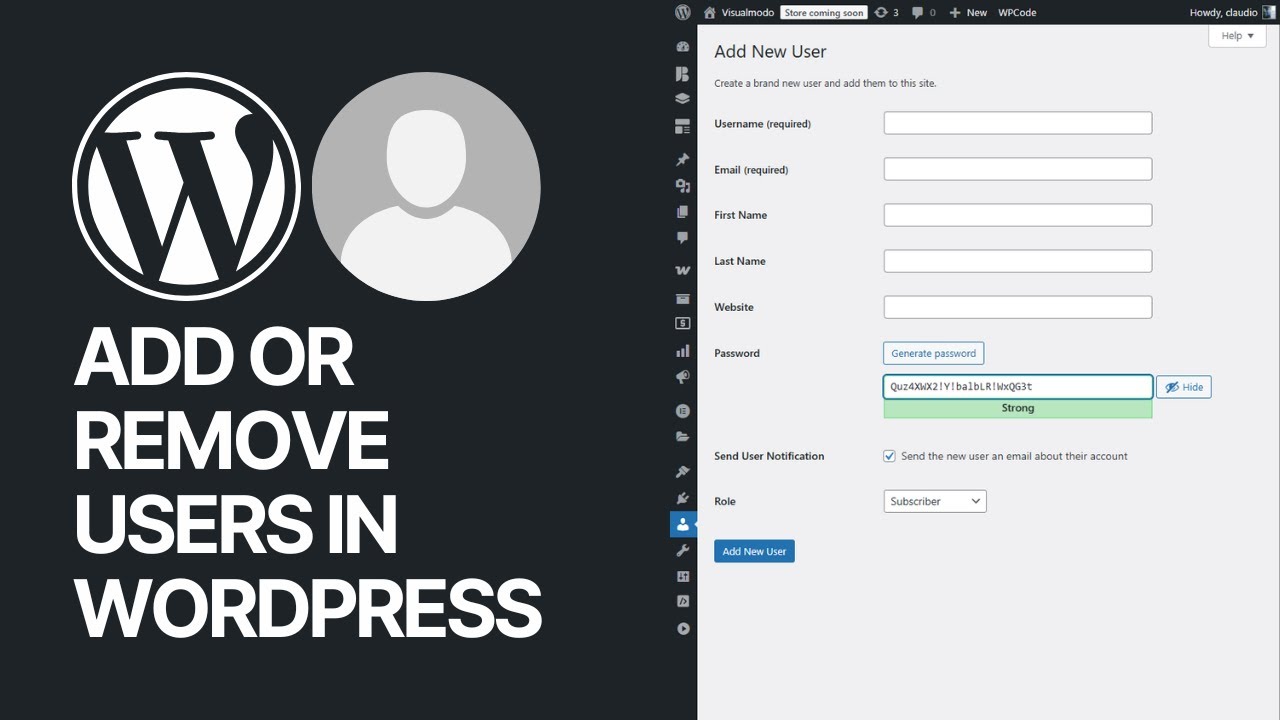Open the Media icon in sidebar
The height and width of the screenshot is (720, 1280).
[683, 185]
